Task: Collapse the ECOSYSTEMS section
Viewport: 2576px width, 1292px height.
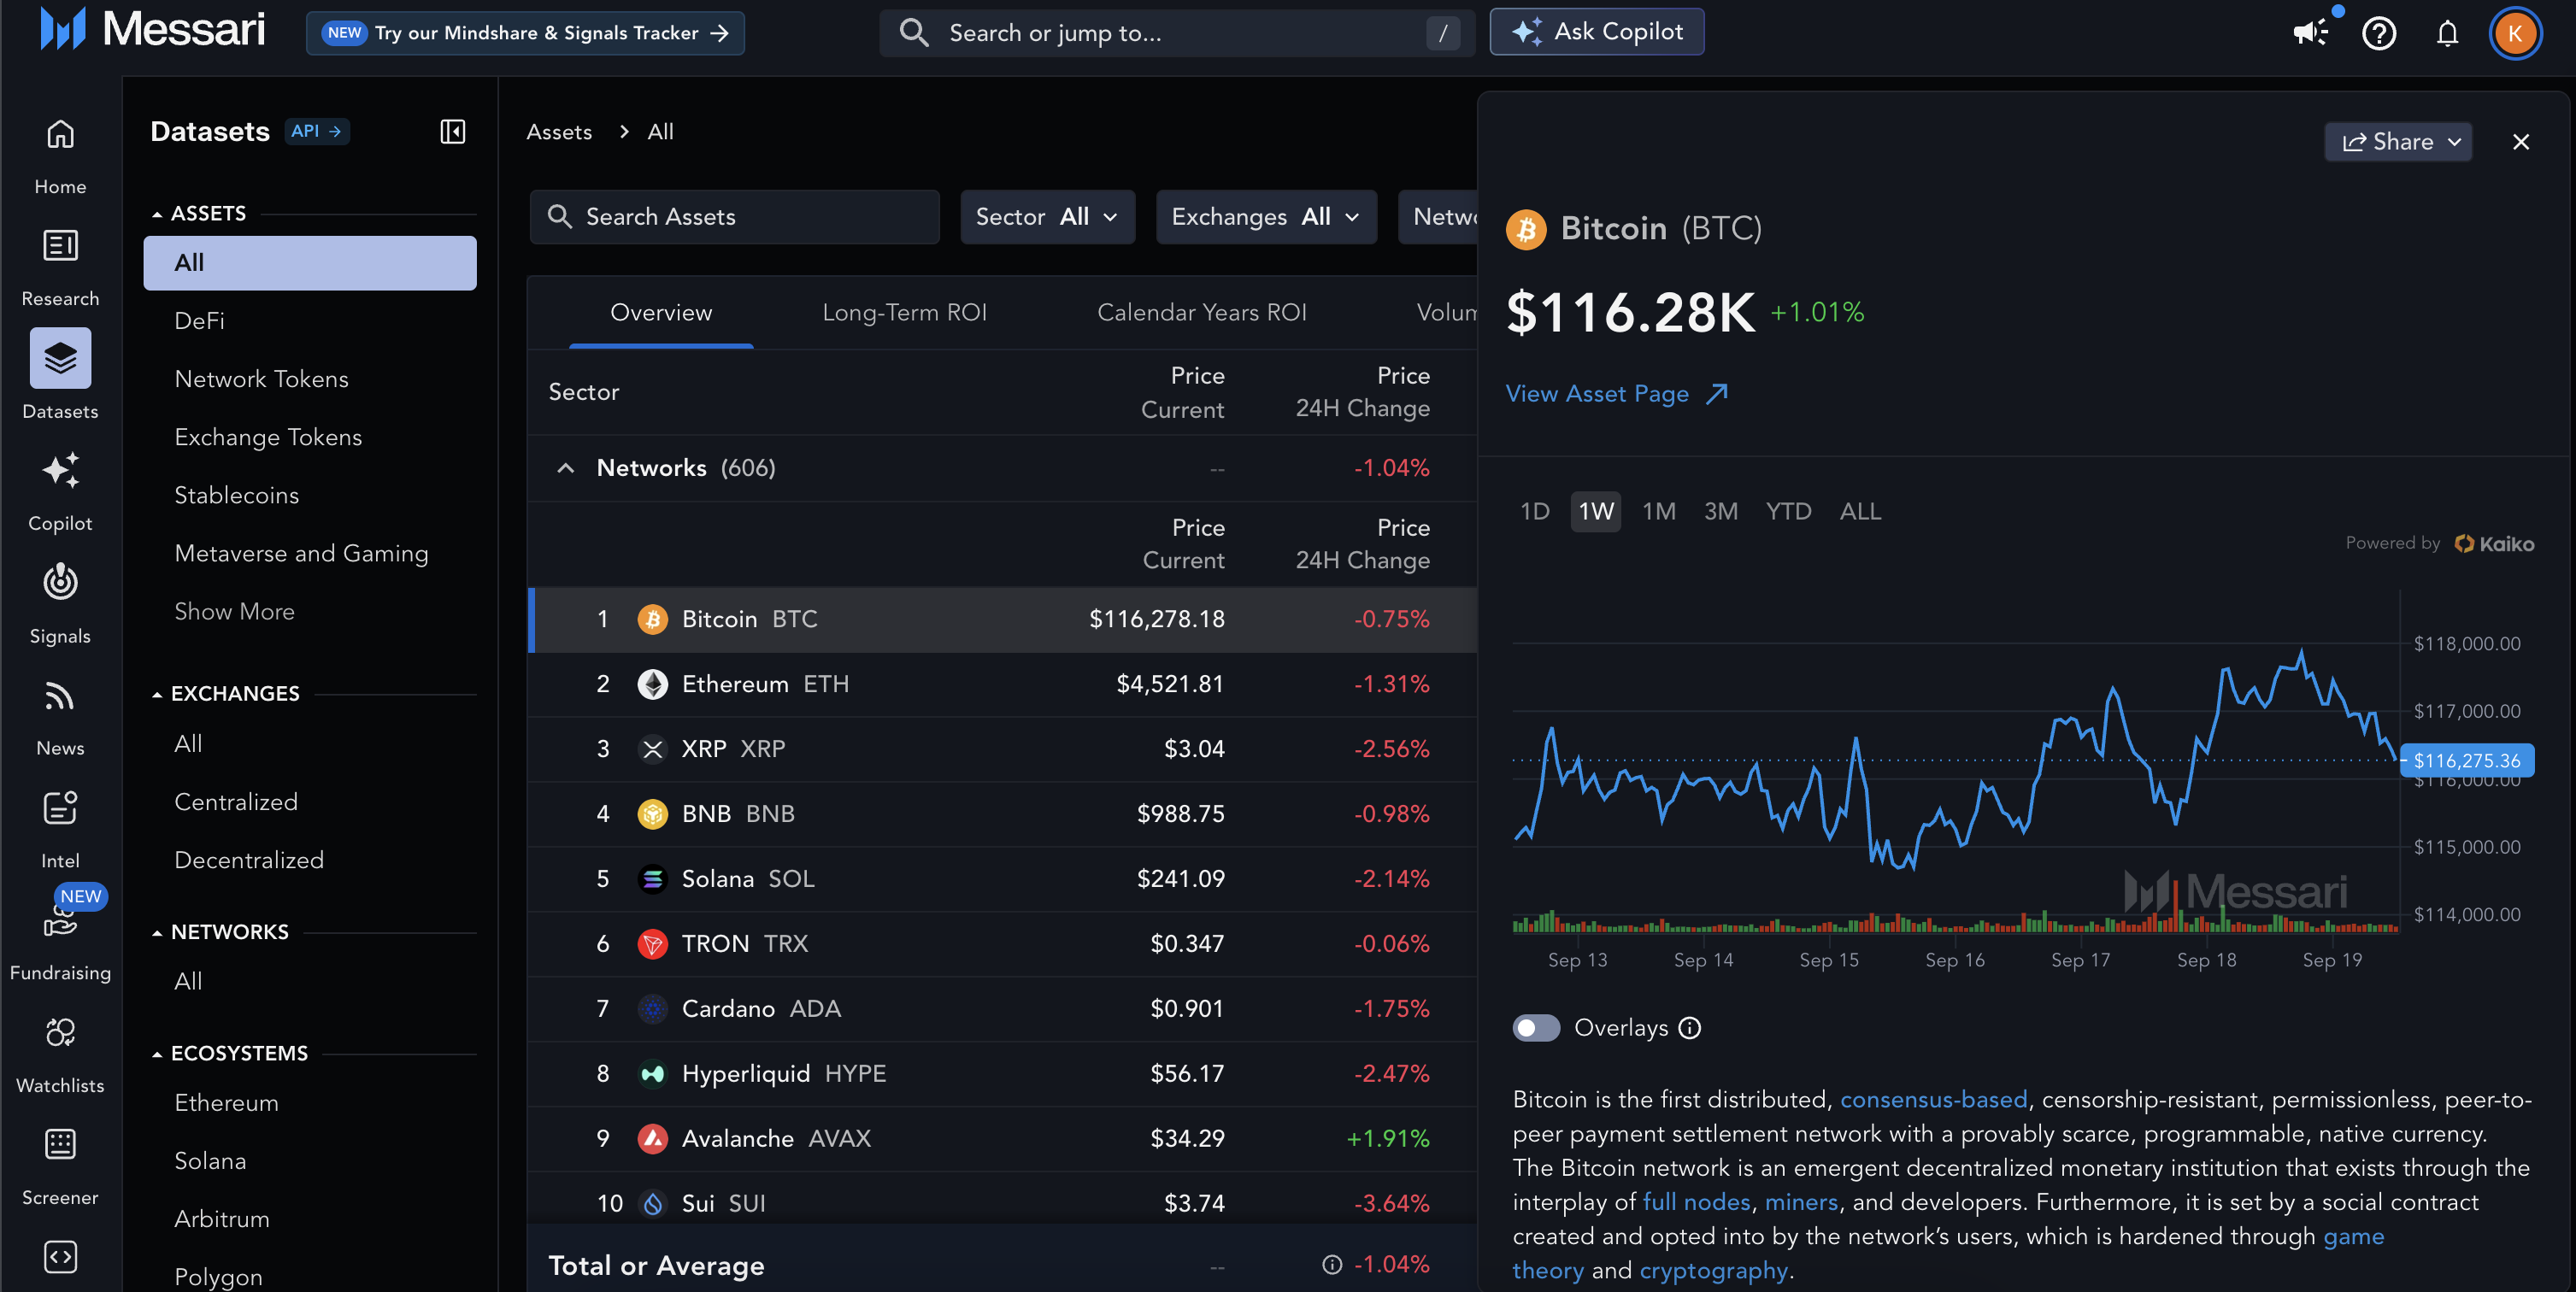Action: (x=157, y=1054)
